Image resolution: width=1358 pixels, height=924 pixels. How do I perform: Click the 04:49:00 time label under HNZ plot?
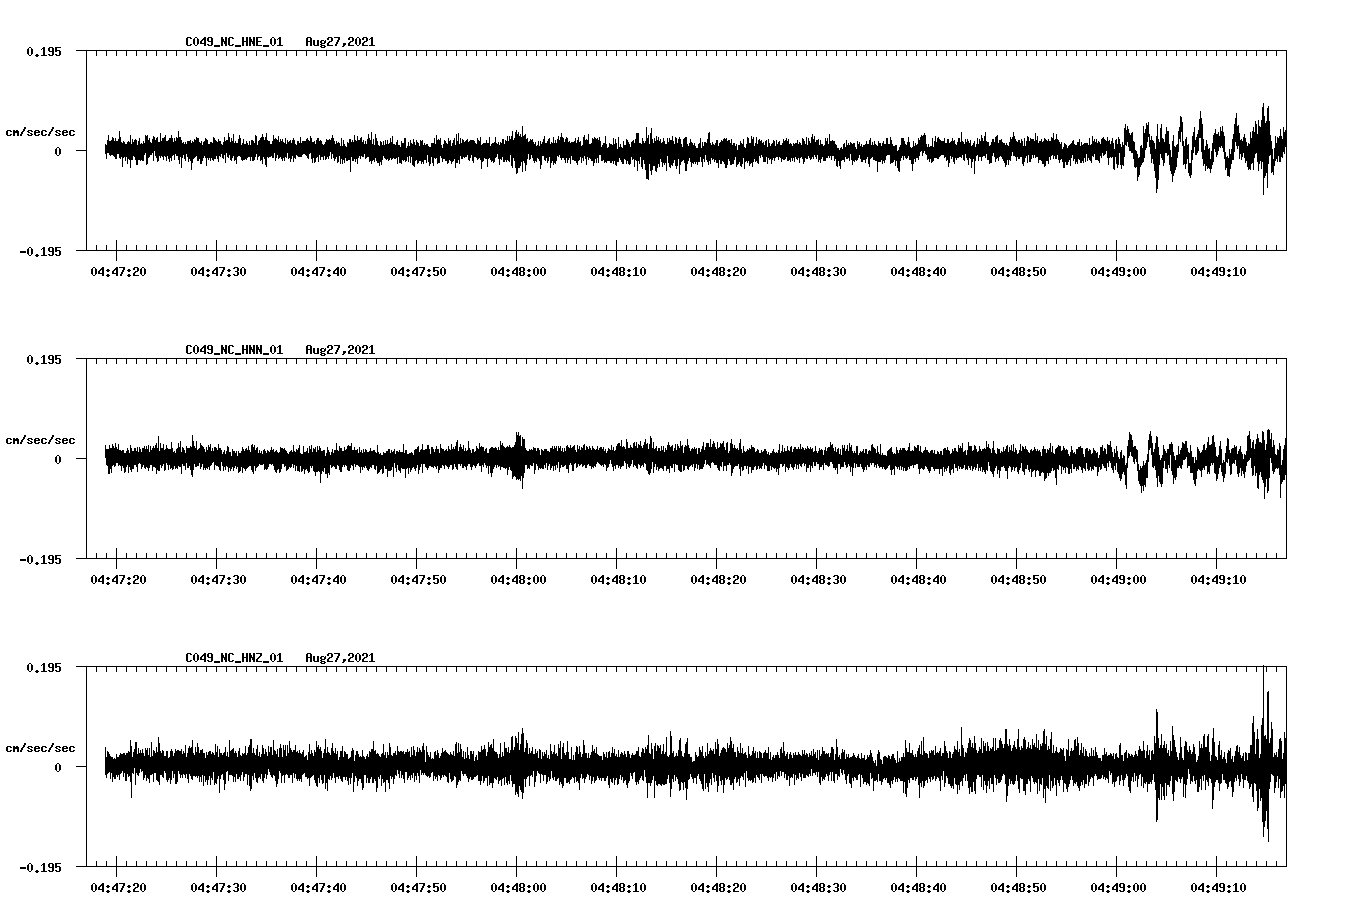point(1118,887)
